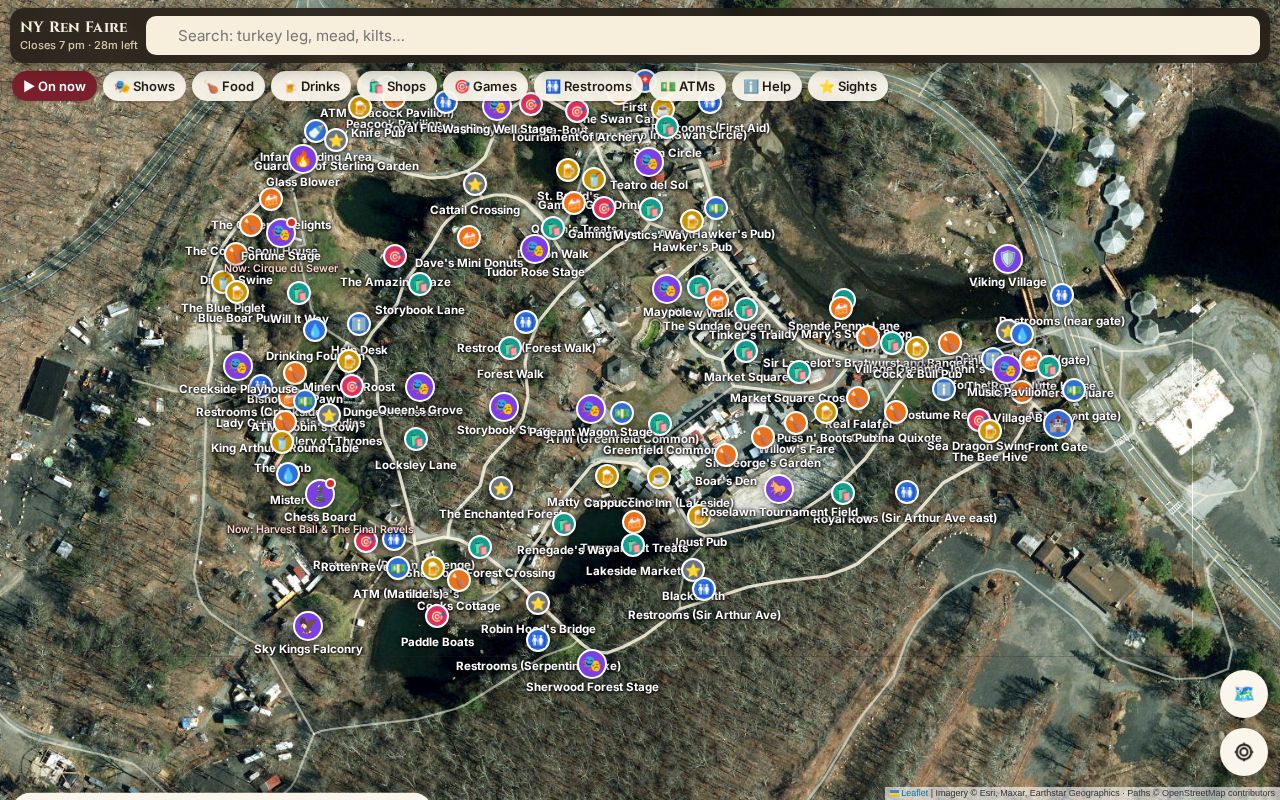The height and width of the screenshot is (800, 1280).
Task: Select the Chess Board marker
Action: (x=320, y=494)
